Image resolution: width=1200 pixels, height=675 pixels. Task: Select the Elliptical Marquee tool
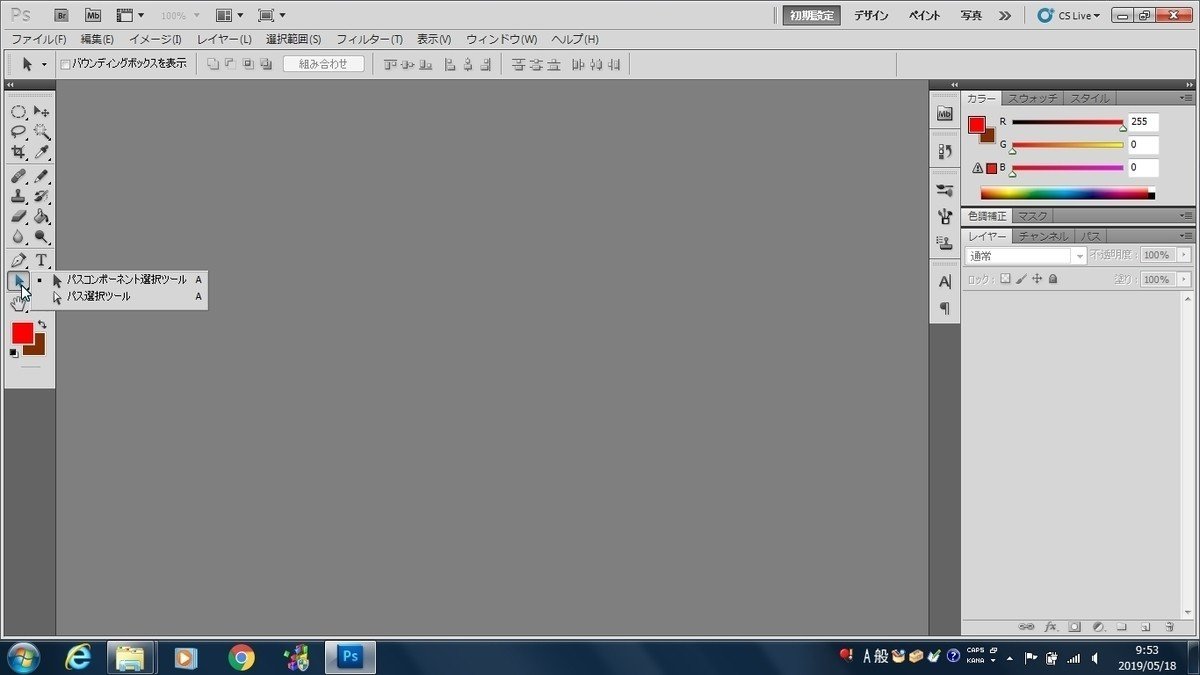click(18, 111)
